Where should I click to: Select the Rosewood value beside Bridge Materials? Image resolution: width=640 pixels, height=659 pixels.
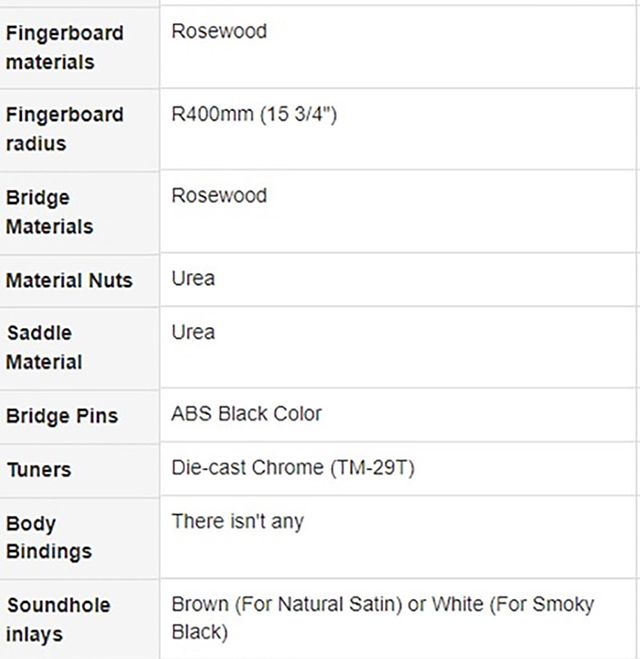click(x=219, y=196)
